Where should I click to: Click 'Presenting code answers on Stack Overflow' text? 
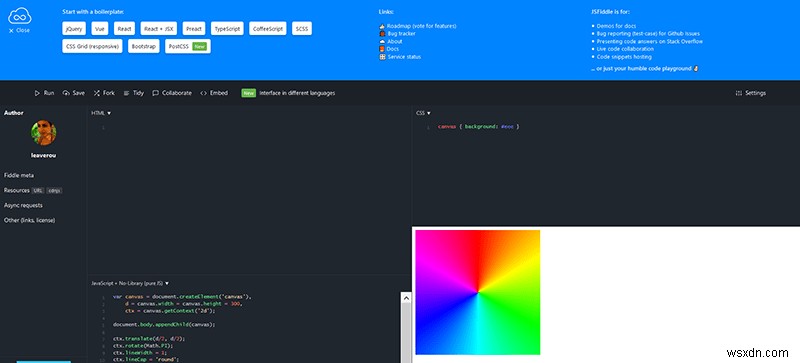click(x=649, y=41)
